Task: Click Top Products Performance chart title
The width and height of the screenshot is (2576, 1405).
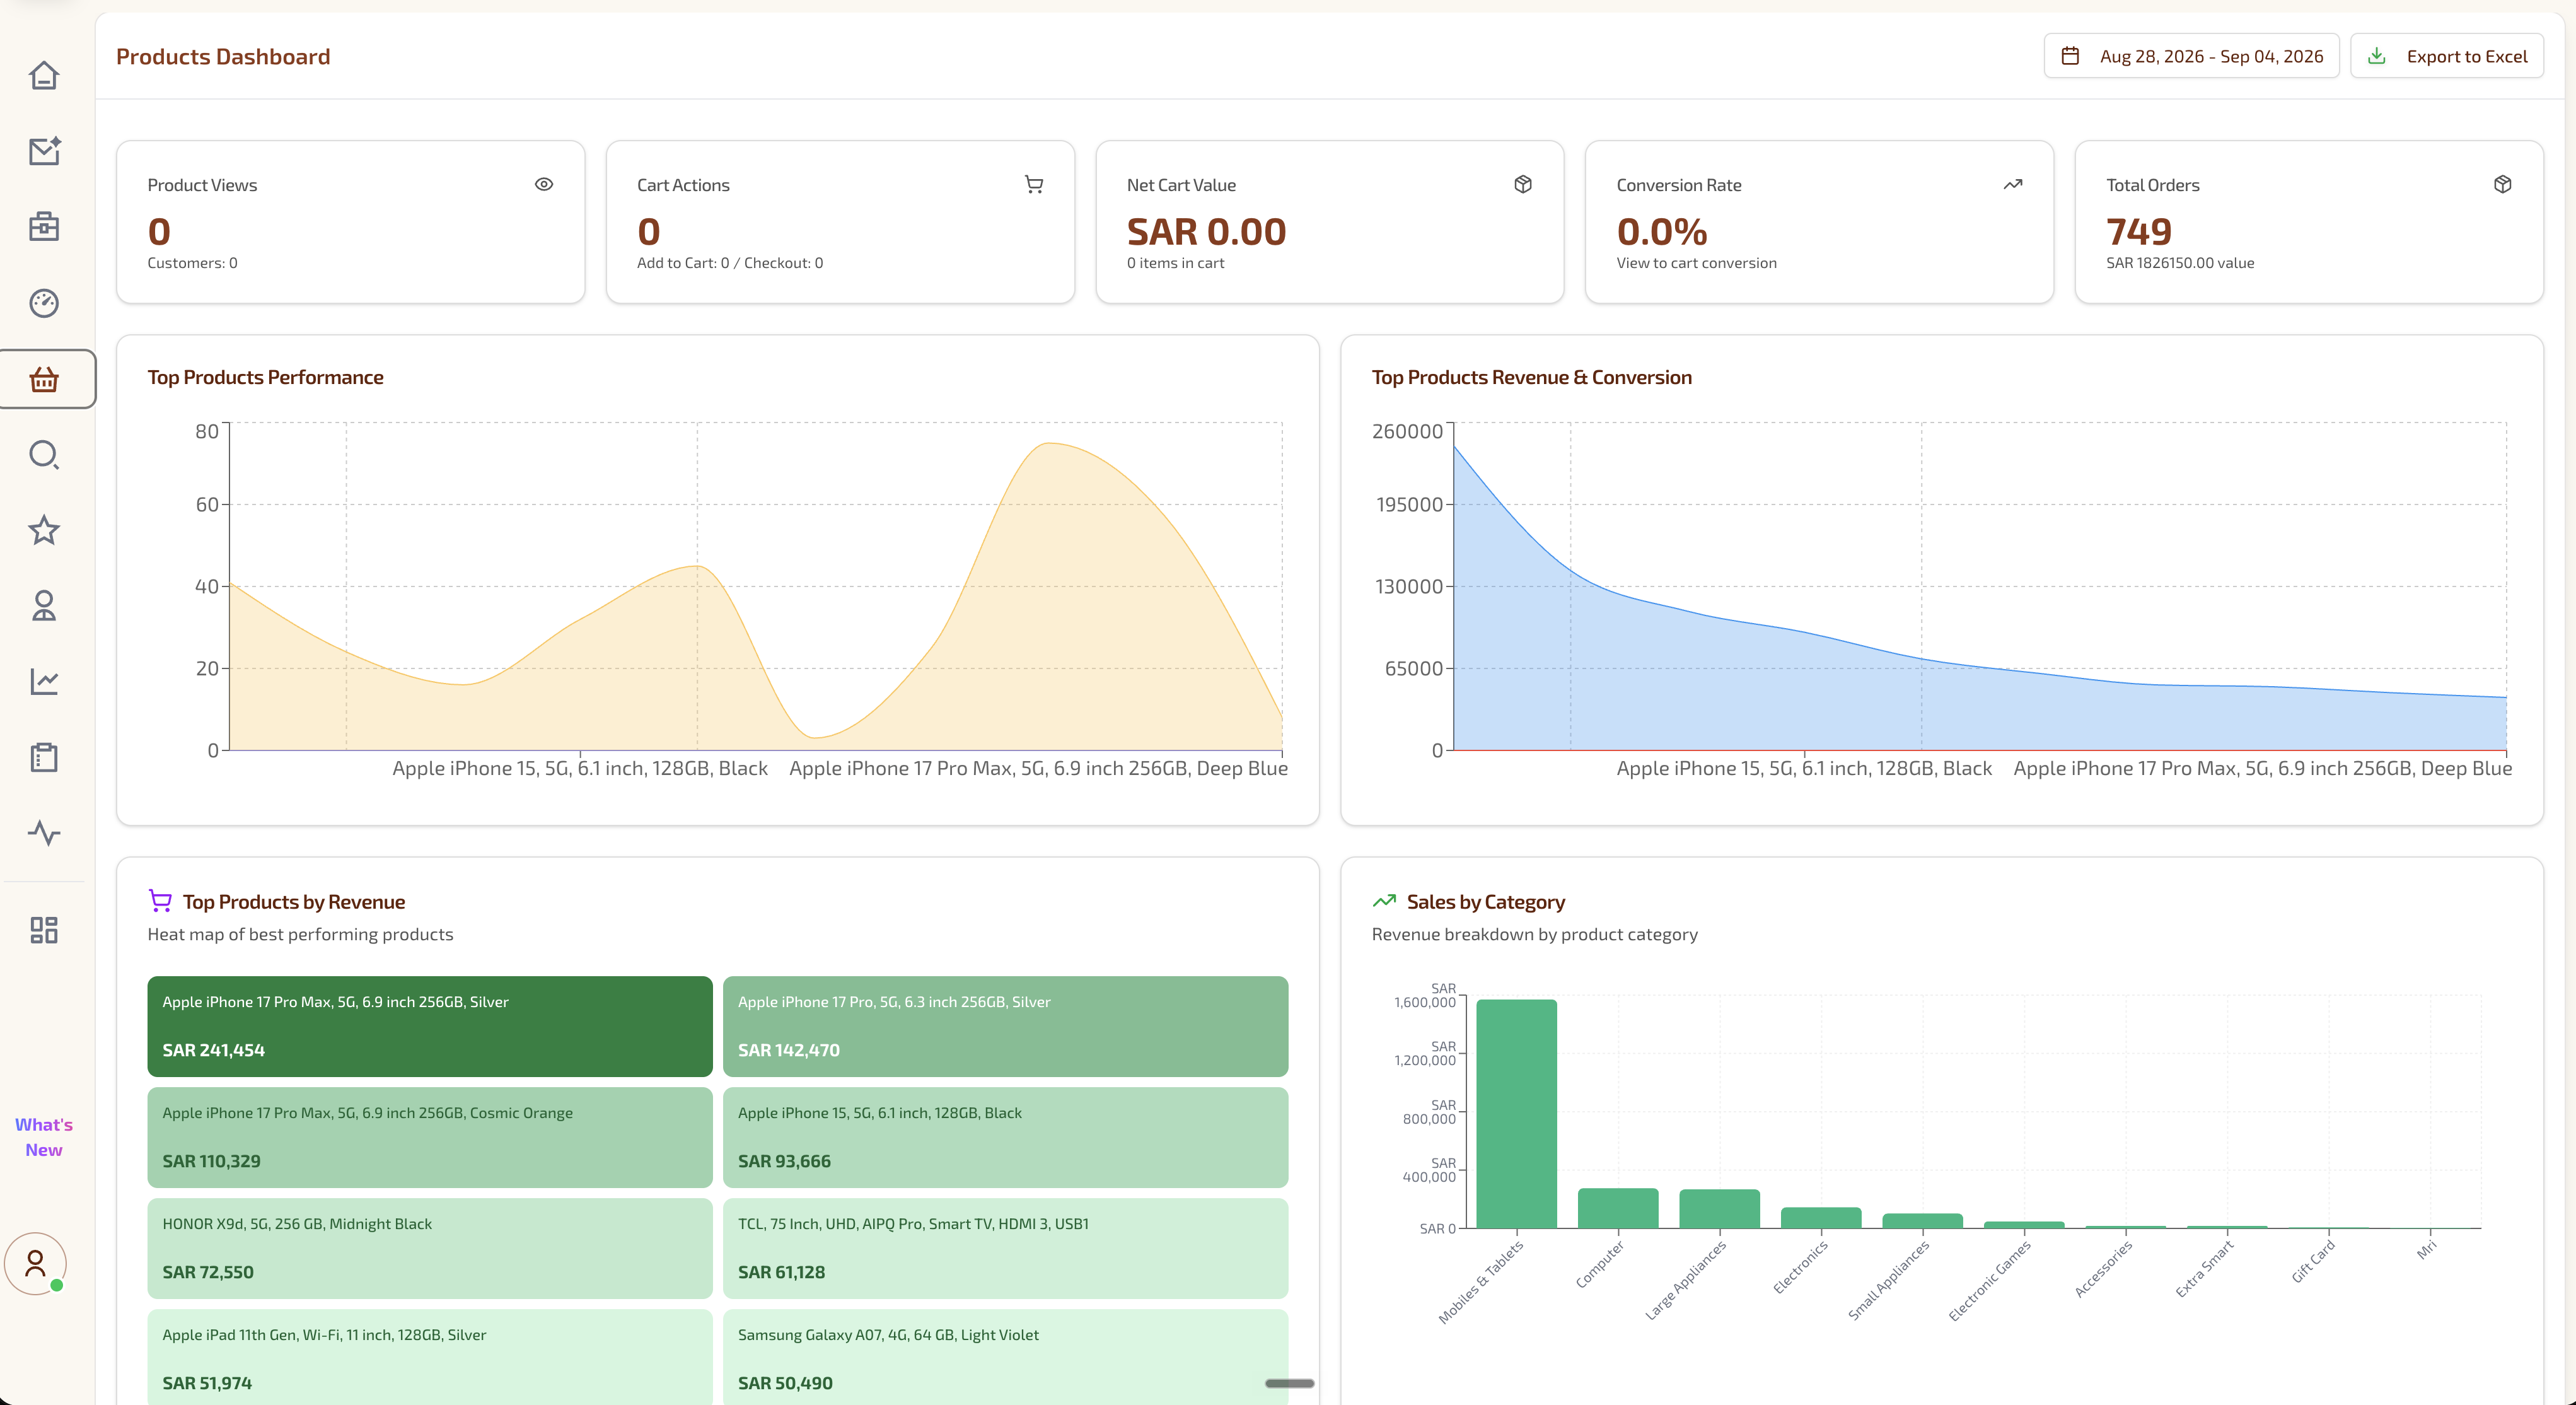Action: point(265,377)
